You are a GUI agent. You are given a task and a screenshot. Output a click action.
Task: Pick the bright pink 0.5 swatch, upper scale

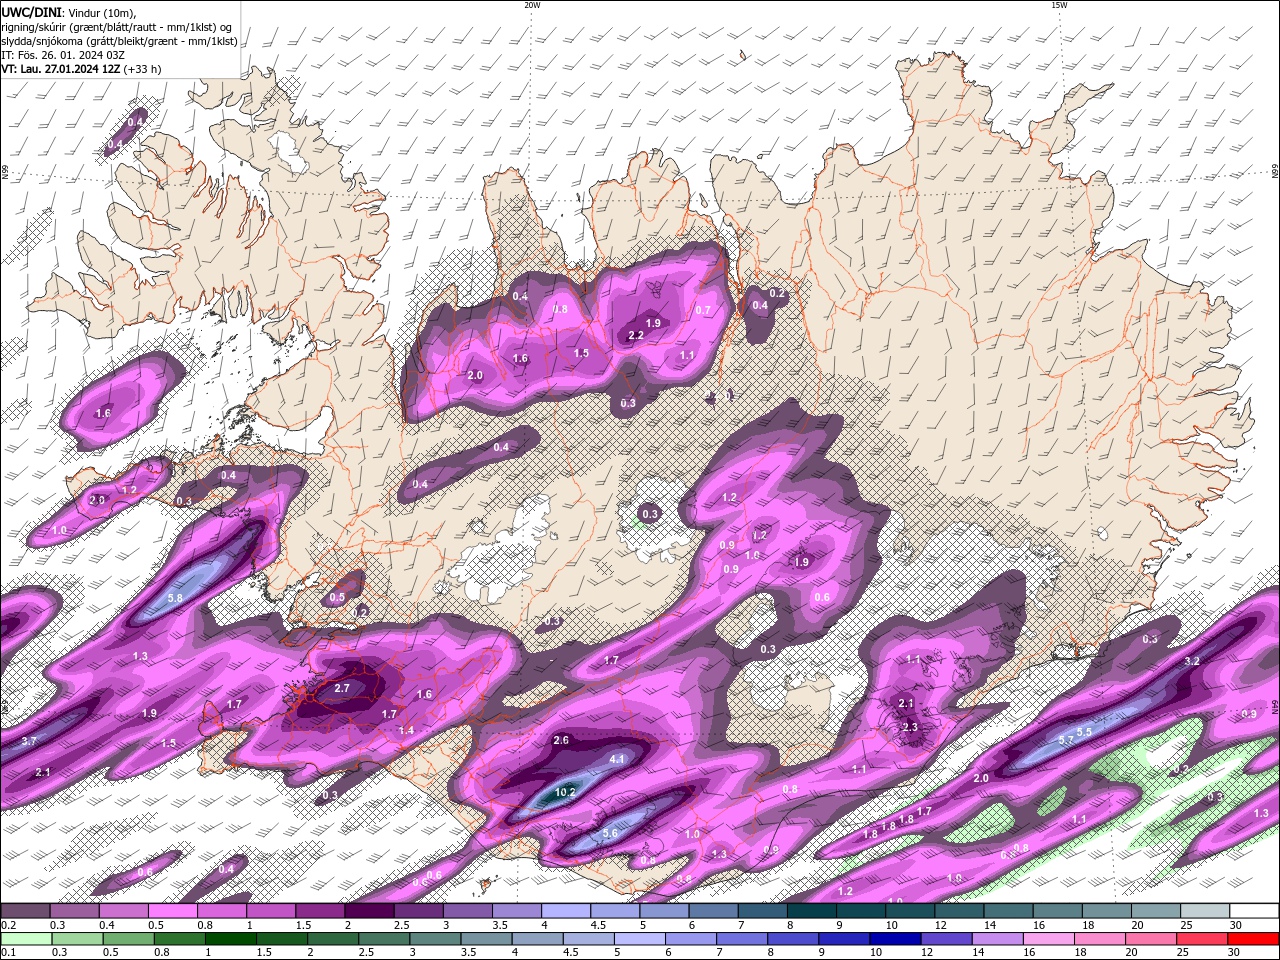[x=172, y=911]
